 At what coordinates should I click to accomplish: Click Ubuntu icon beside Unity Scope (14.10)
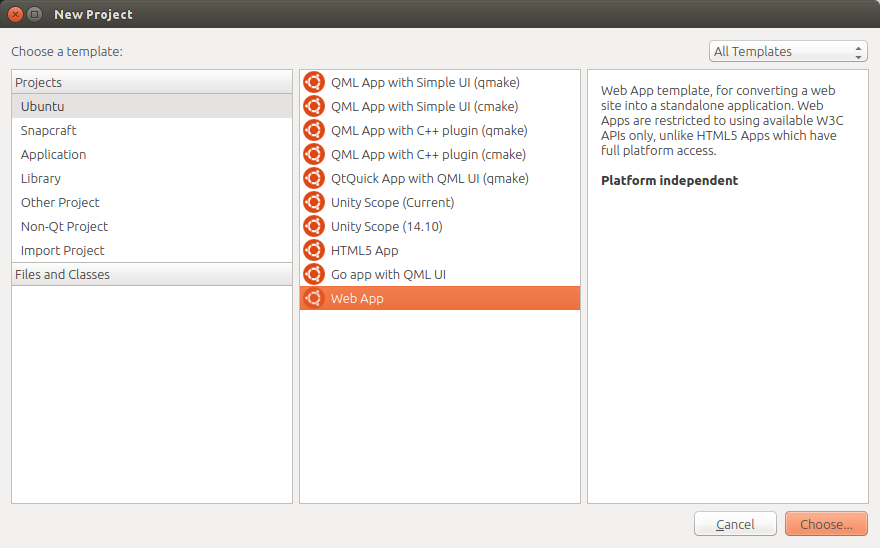click(x=314, y=226)
